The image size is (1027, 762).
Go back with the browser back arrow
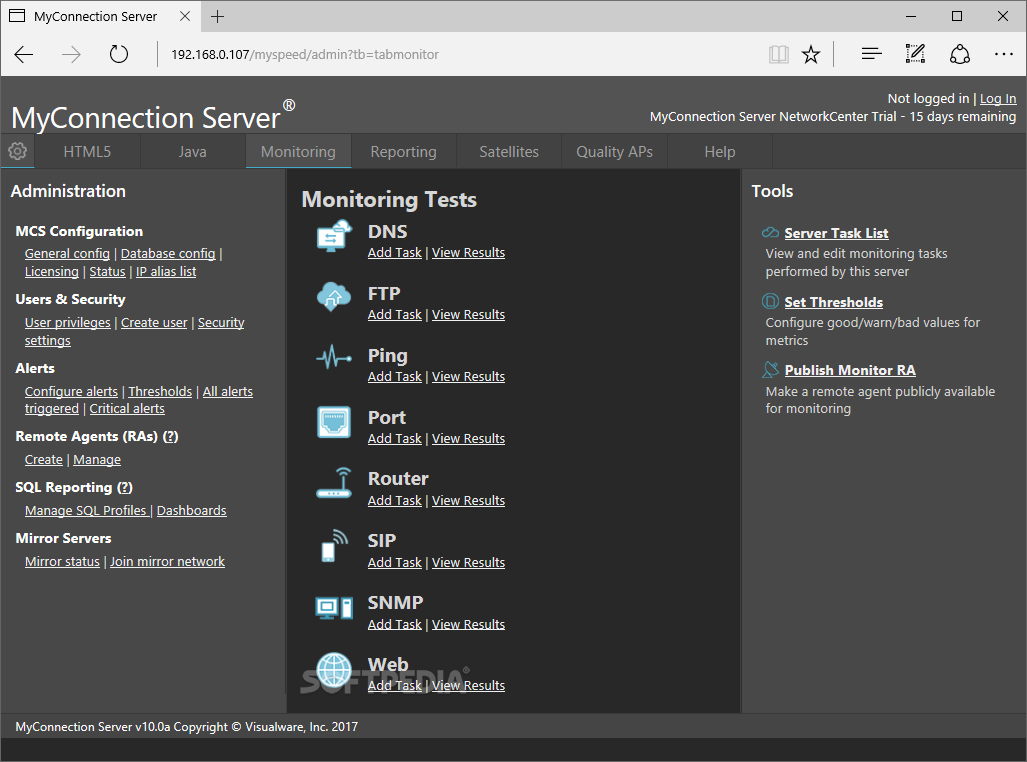(x=24, y=54)
